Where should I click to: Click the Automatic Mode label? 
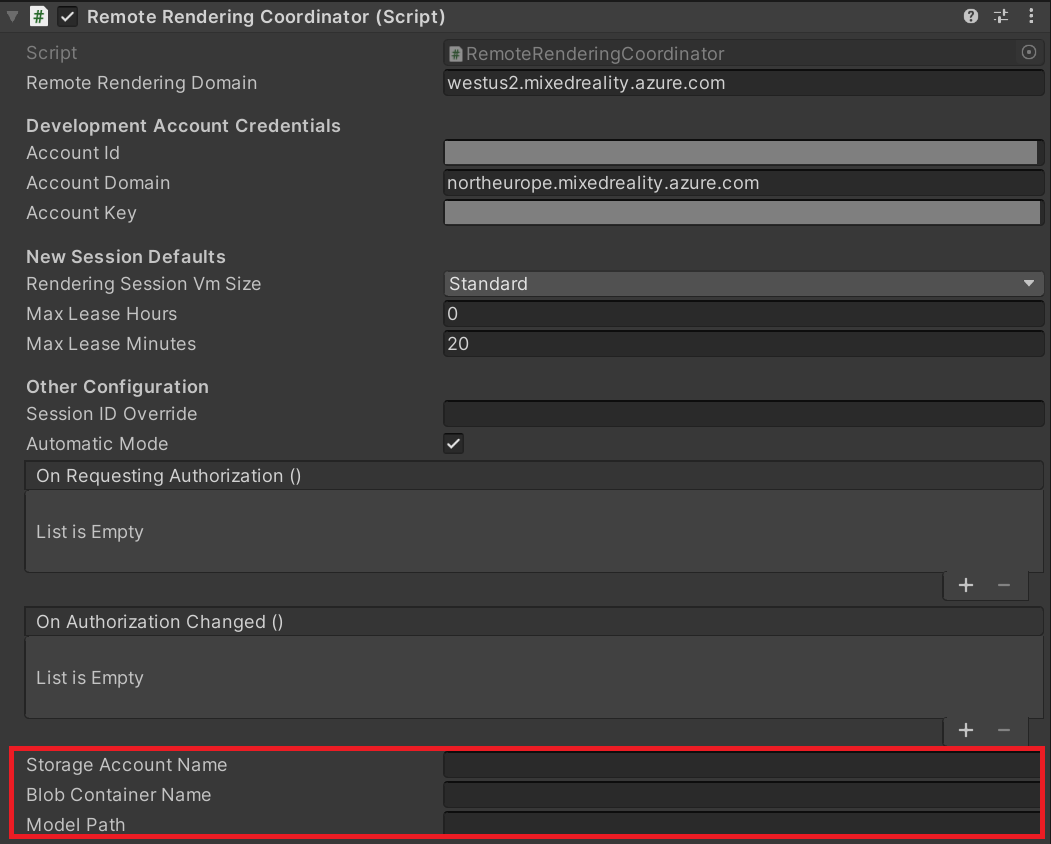tap(97, 444)
